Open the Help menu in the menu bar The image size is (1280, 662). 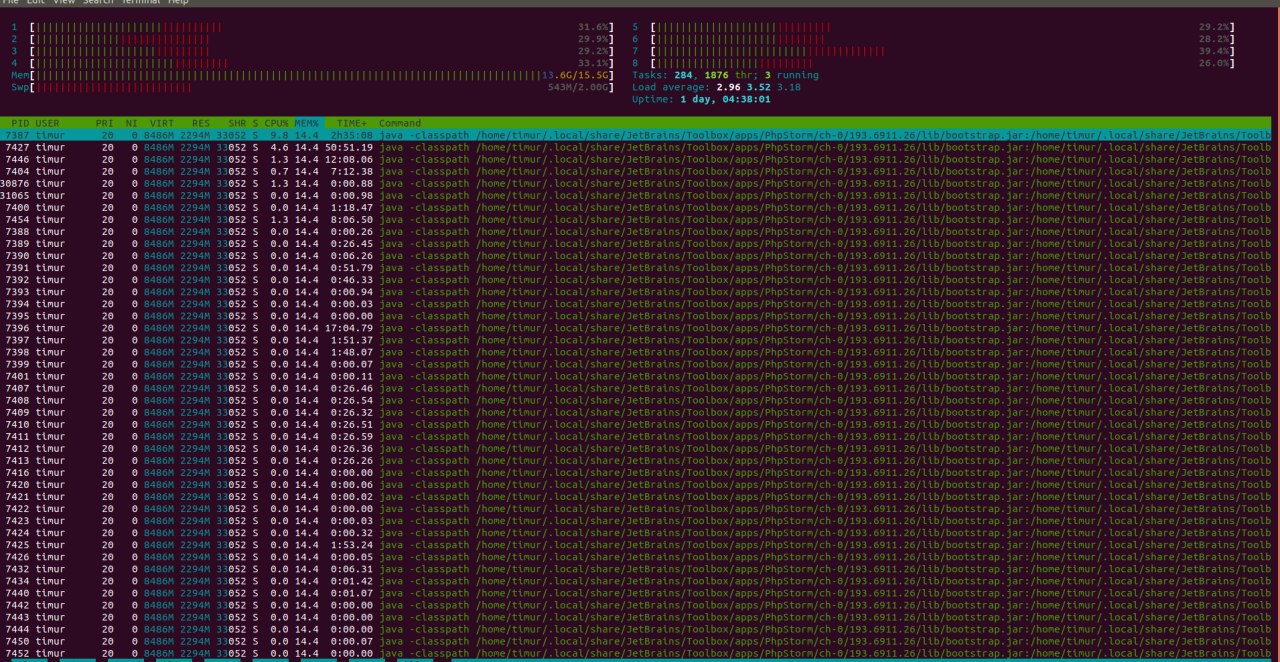178,3
